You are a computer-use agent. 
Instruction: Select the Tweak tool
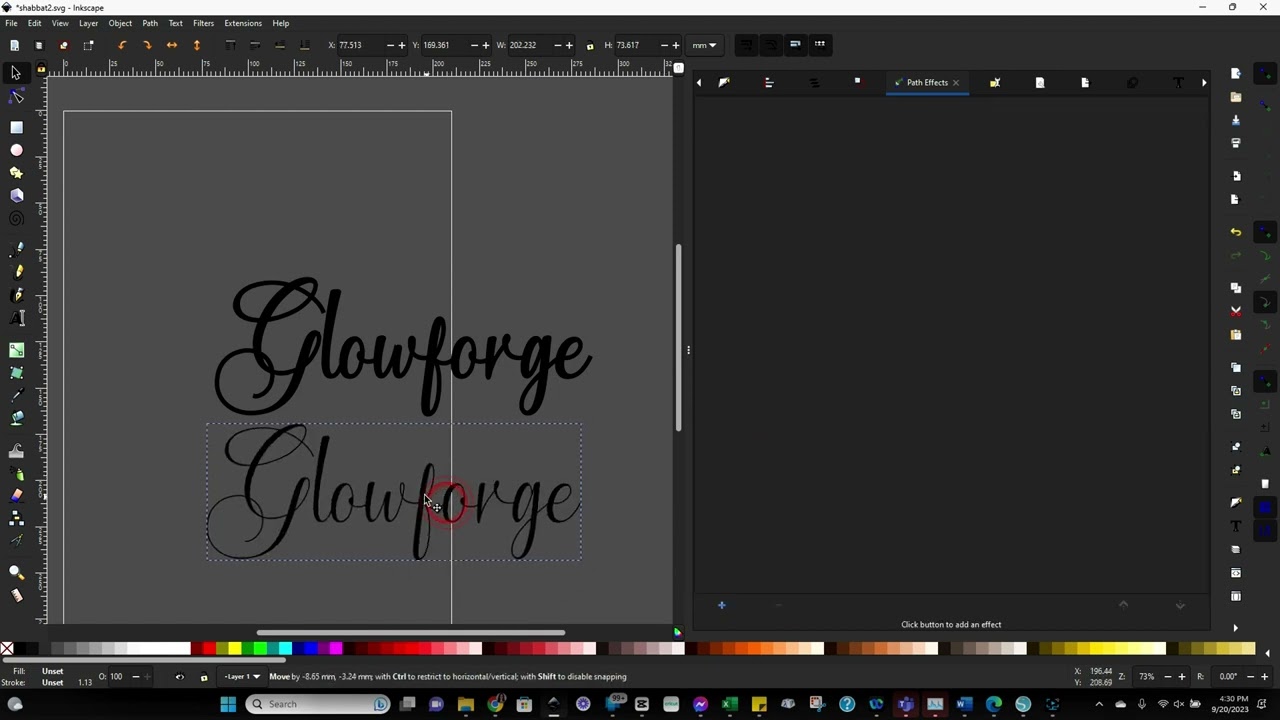(x=16, y=449)
